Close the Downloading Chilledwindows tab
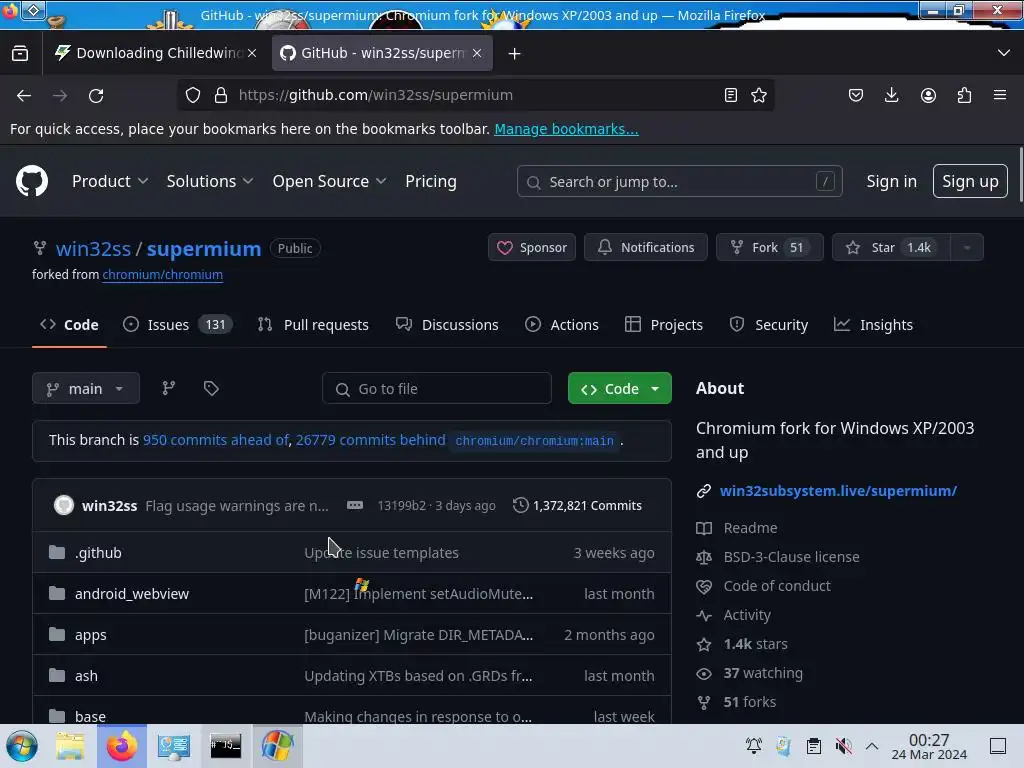Image resolution: width=1024 pixels, height=768 pixels. tap(252, 54)
